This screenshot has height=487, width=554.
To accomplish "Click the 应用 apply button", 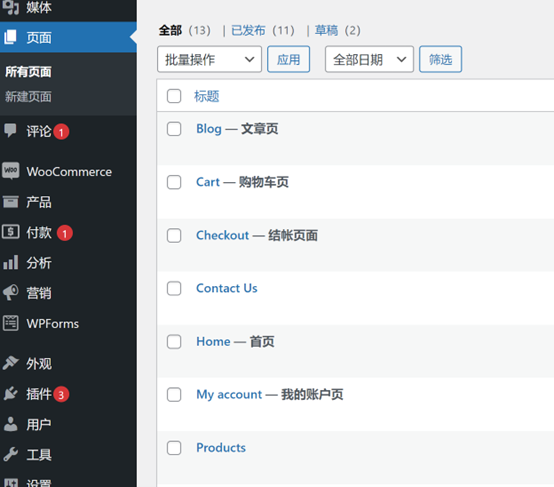I will [x=289, y=59].
